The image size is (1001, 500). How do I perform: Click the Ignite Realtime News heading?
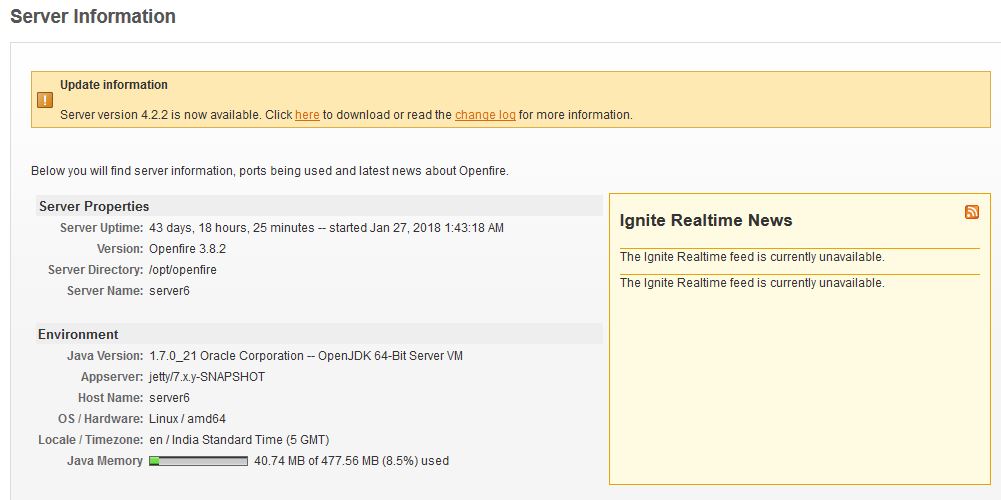706,220
